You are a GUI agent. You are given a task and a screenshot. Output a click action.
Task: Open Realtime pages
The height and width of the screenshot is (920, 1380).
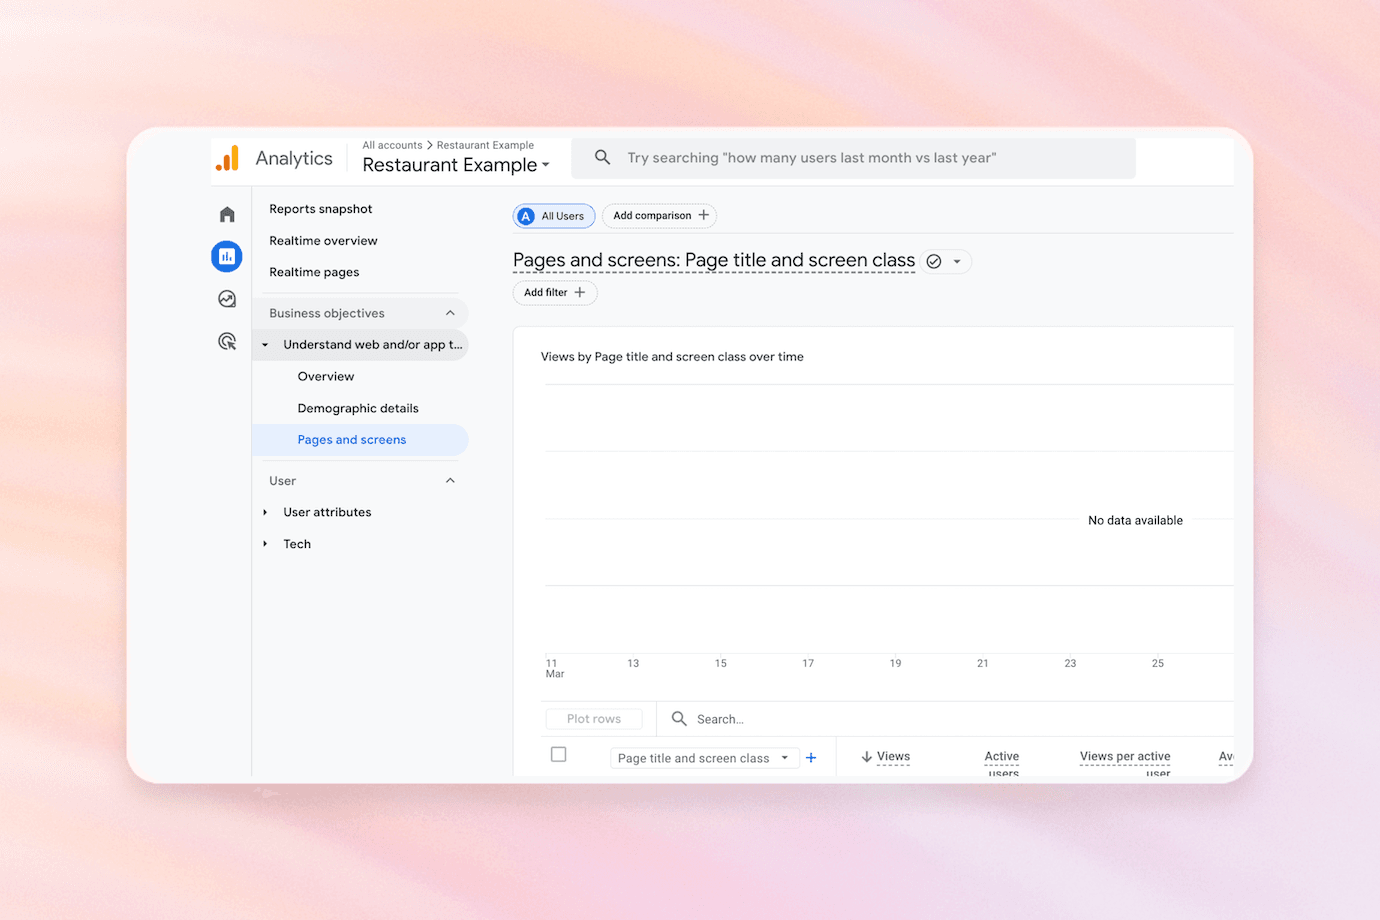(314, 272)
